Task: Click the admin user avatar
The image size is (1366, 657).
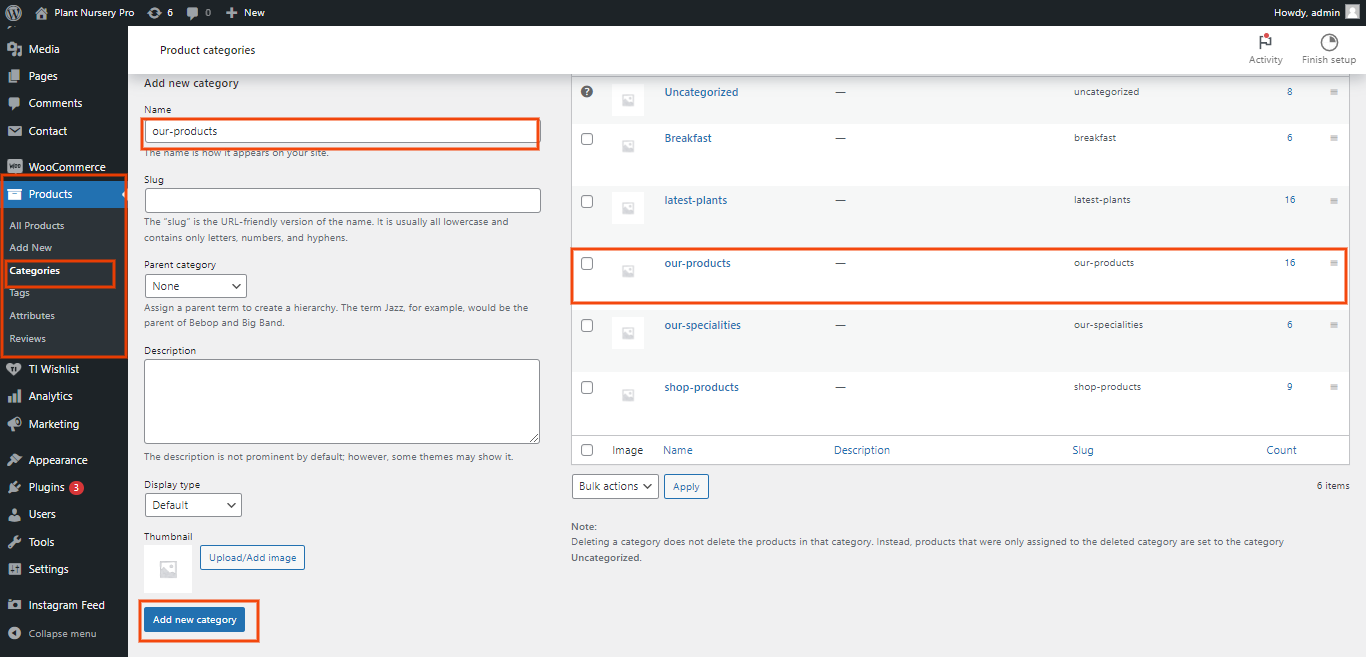Action: pos(1351,13)
